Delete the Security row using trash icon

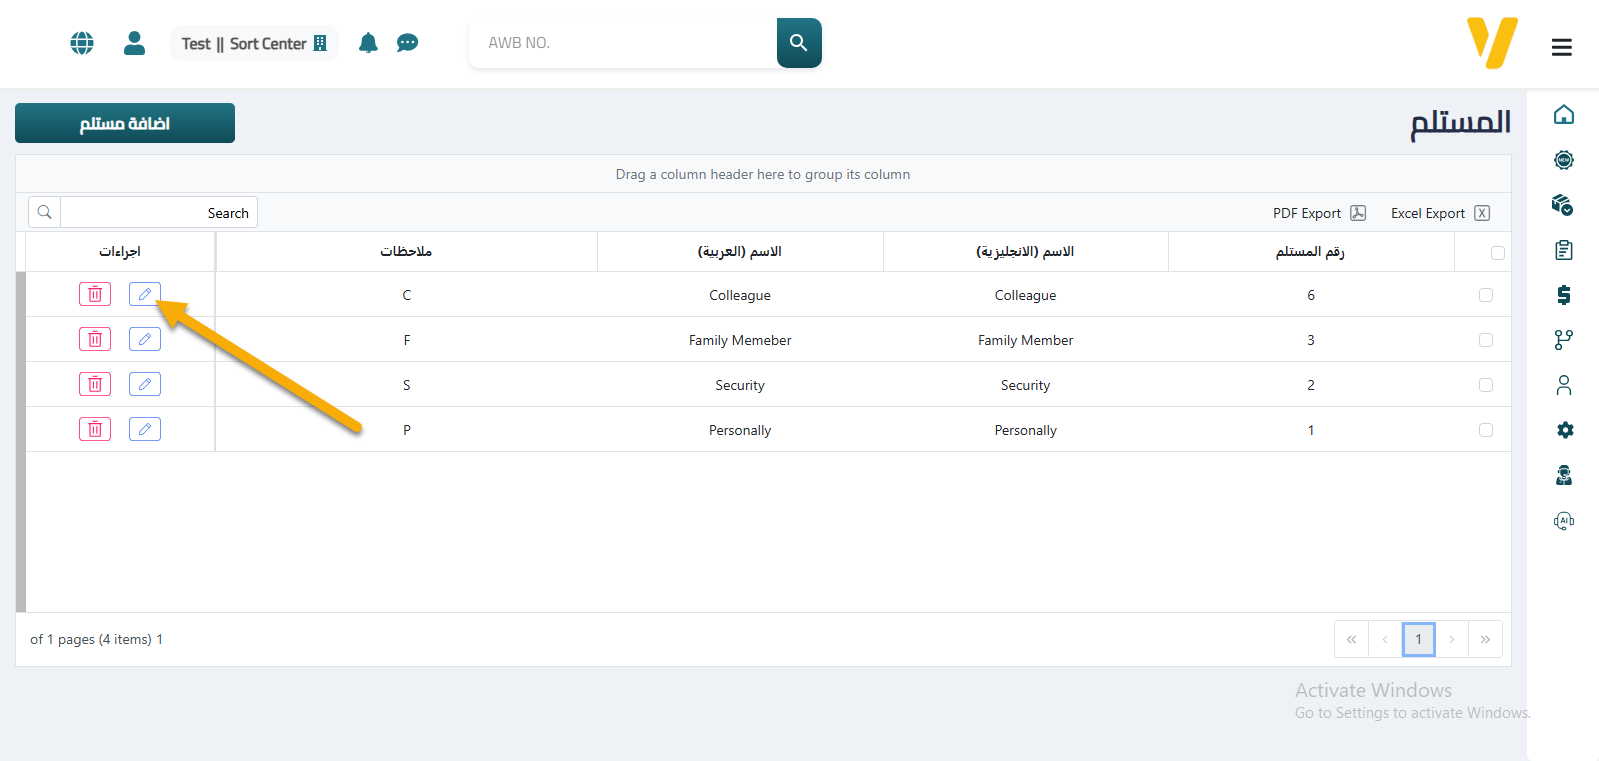tap(95, 384)
